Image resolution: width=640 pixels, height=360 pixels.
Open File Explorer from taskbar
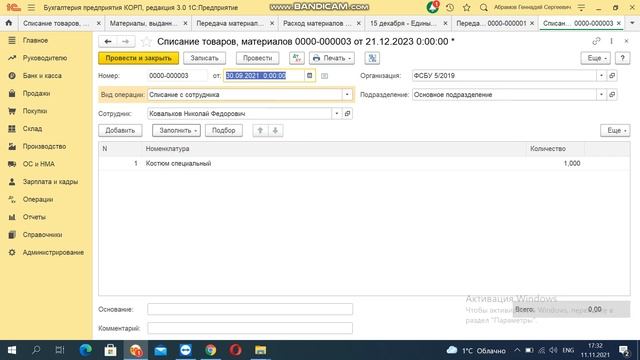[260, 350]
